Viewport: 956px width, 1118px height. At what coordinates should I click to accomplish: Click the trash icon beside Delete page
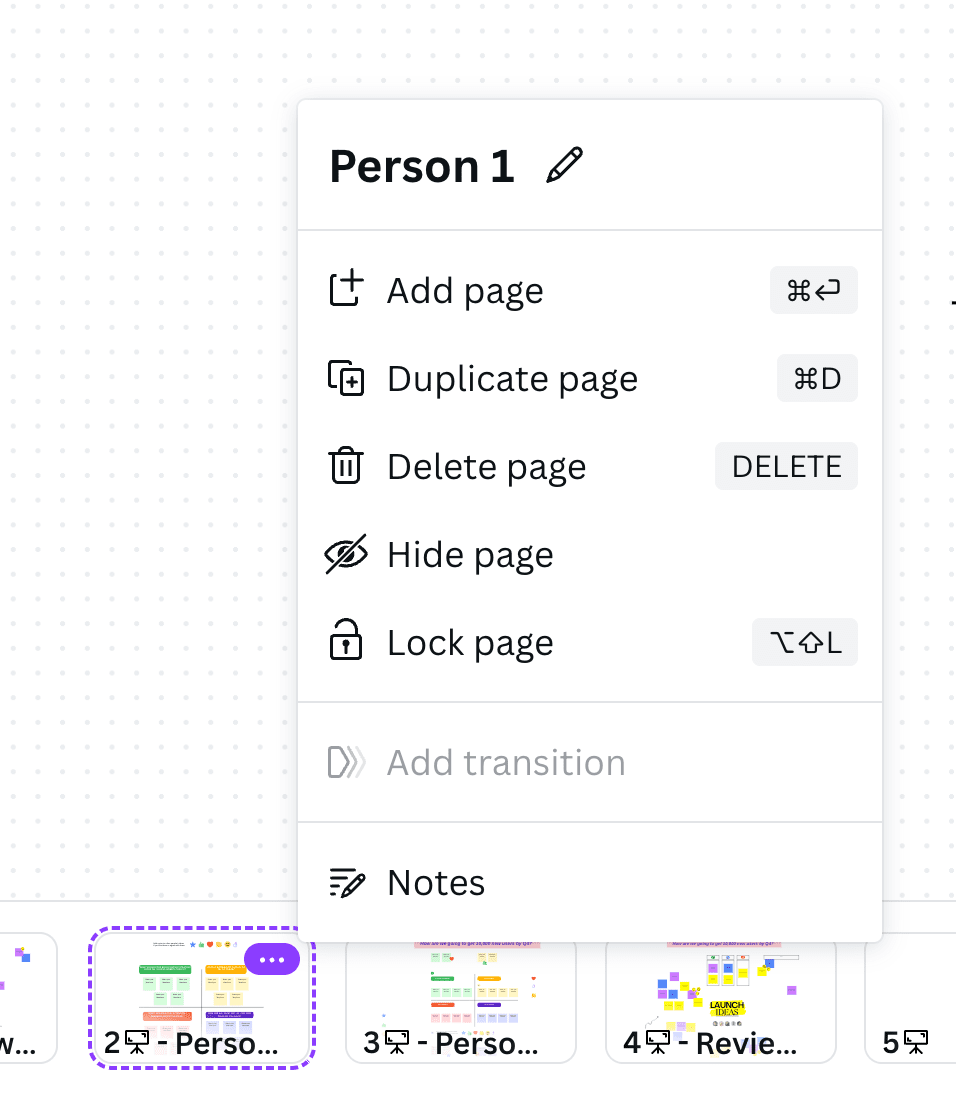pyautogui.click(x=346, y=466)
